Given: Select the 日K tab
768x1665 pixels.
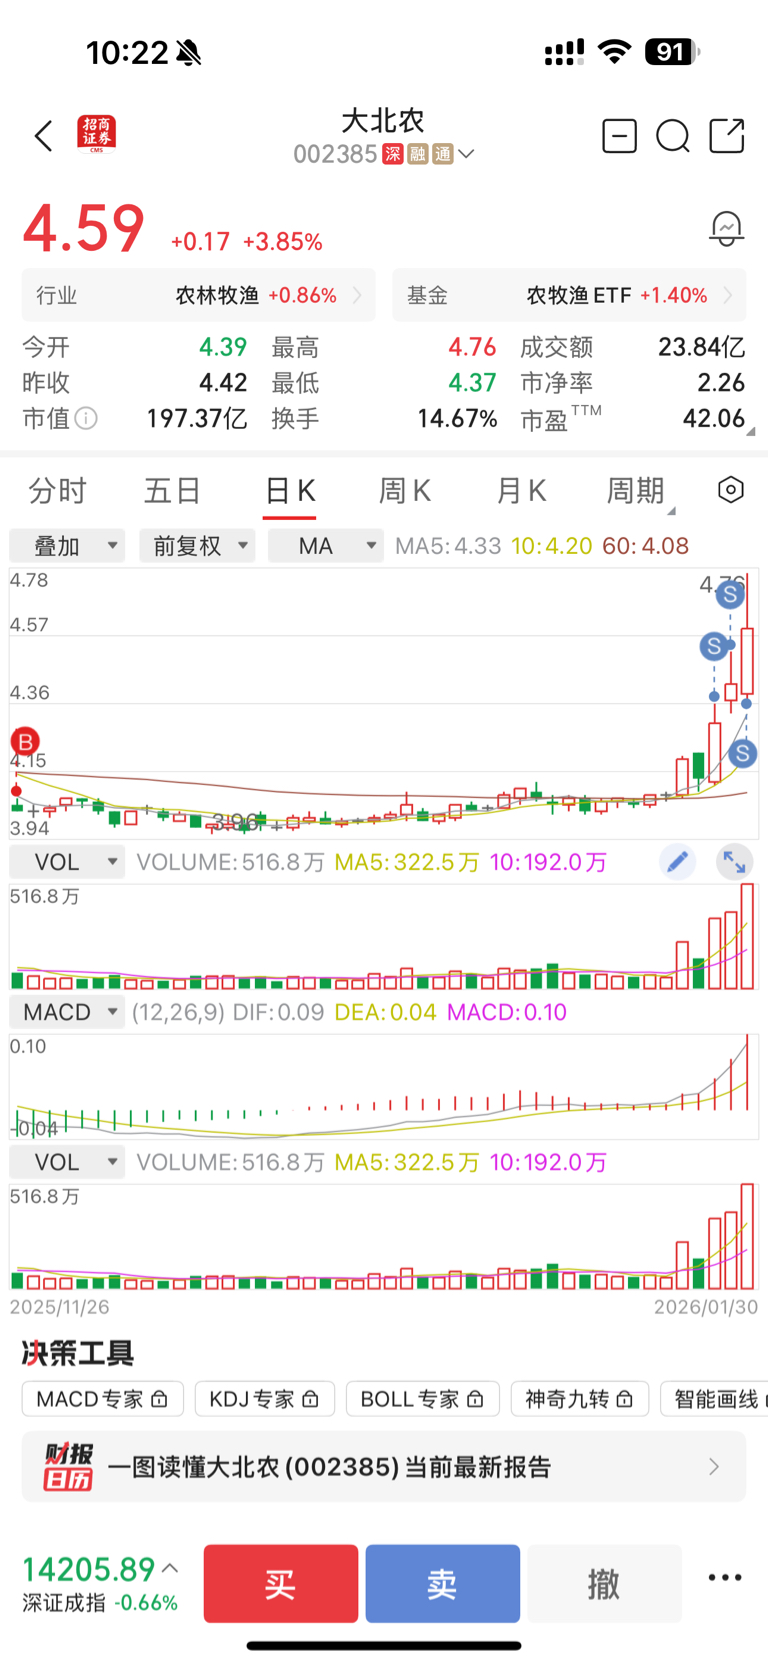Looking at the screenshot, I should (x=290, y=491).
